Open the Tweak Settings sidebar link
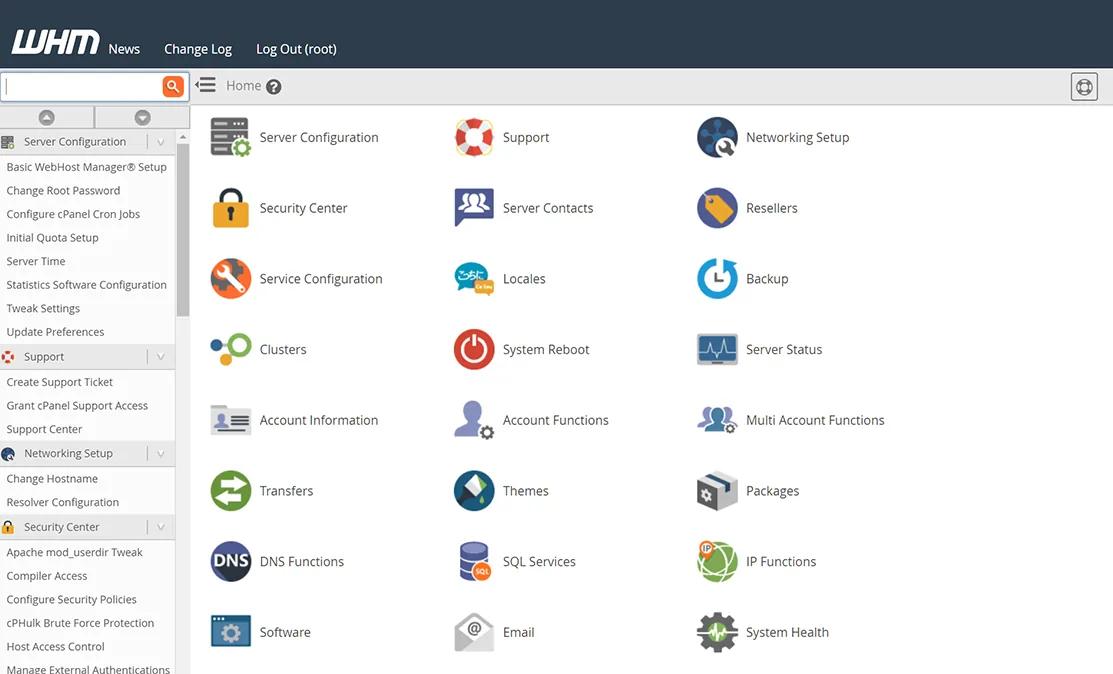This screenshot has width=1113, height=674. click(x=43, y=308)
